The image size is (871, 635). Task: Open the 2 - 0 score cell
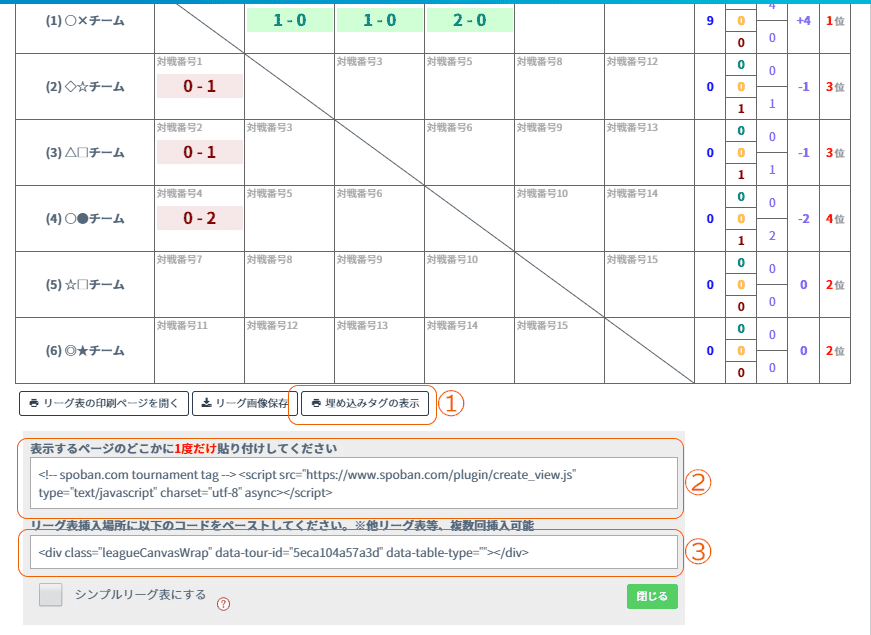(x=469, y=20)
